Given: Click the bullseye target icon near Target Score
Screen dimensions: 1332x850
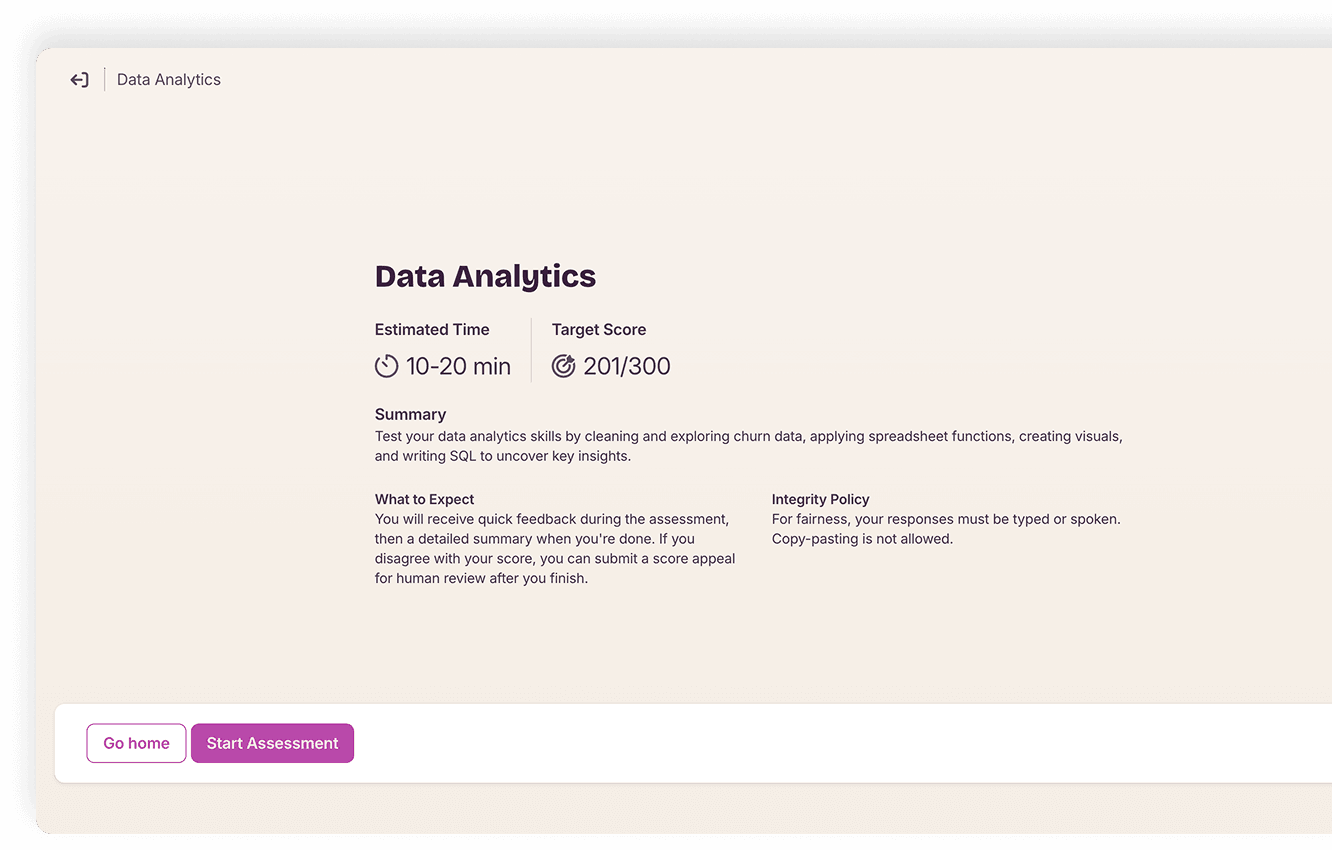Looking at the screenshot, I should [564, 366].
